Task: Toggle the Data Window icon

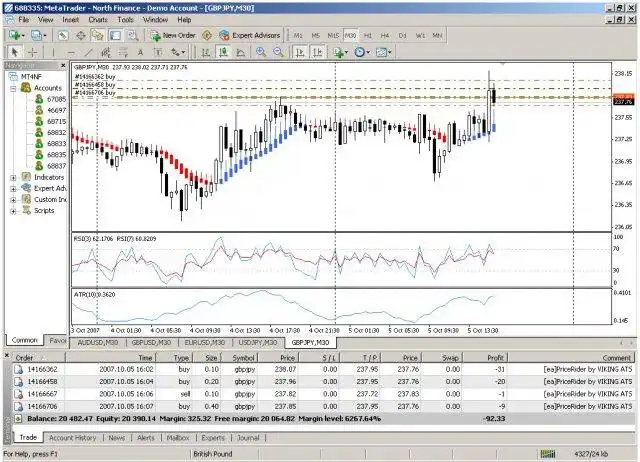Action: coord(80,36)
